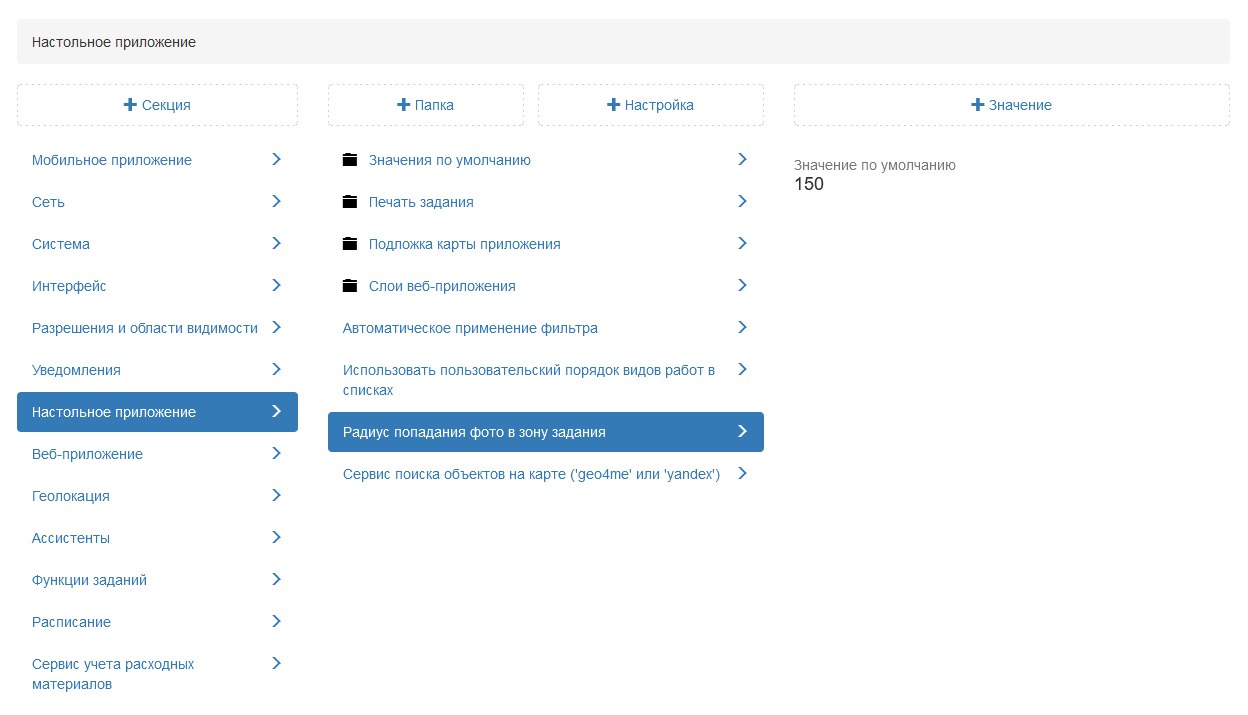1248x715 pixels.
Task: Click folder icon for Слои веб-приложения
Action: click(x=350, y=286)
